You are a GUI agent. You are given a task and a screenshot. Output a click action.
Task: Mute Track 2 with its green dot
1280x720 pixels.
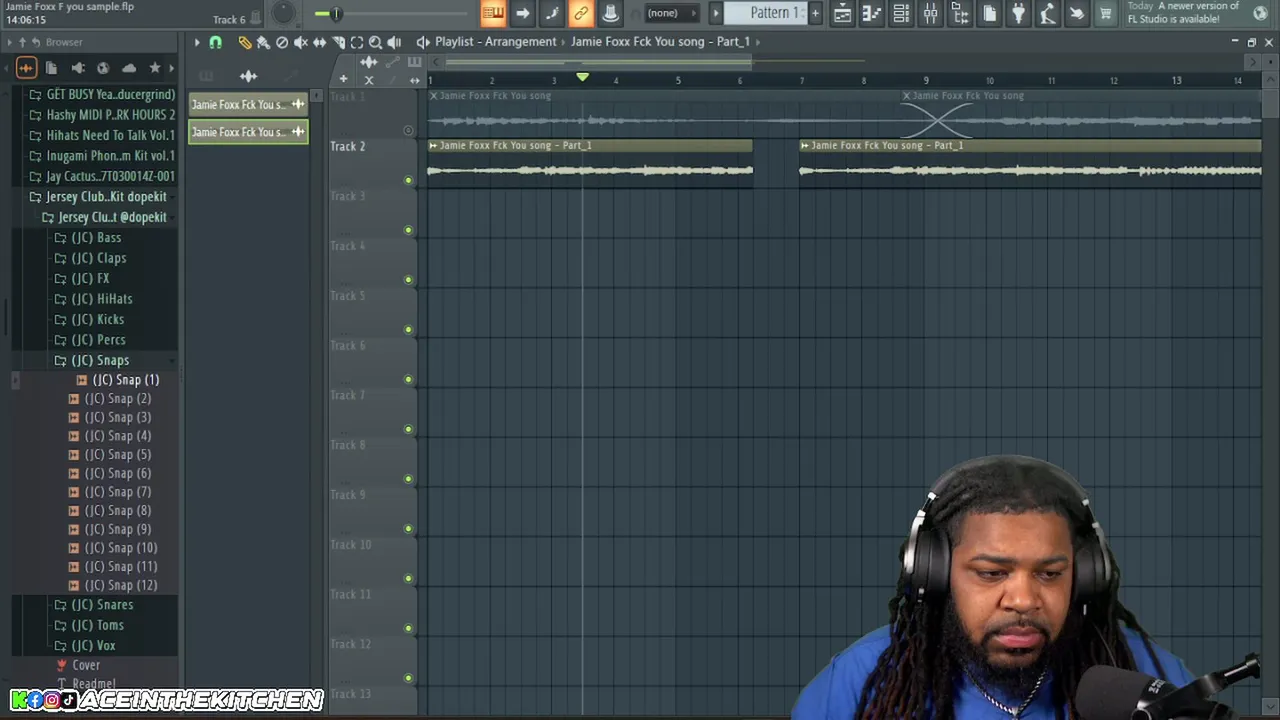[408, 180]
